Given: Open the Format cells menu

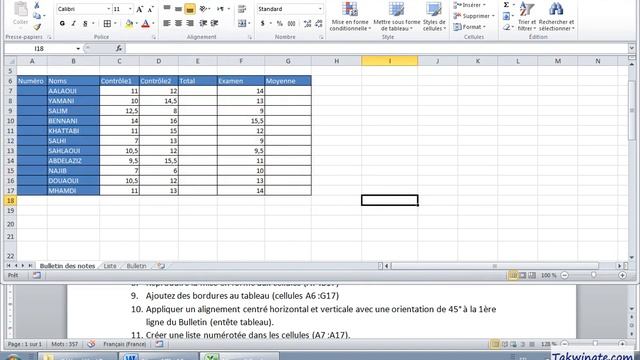Looking at the screenshot, I should pos(469,27).
